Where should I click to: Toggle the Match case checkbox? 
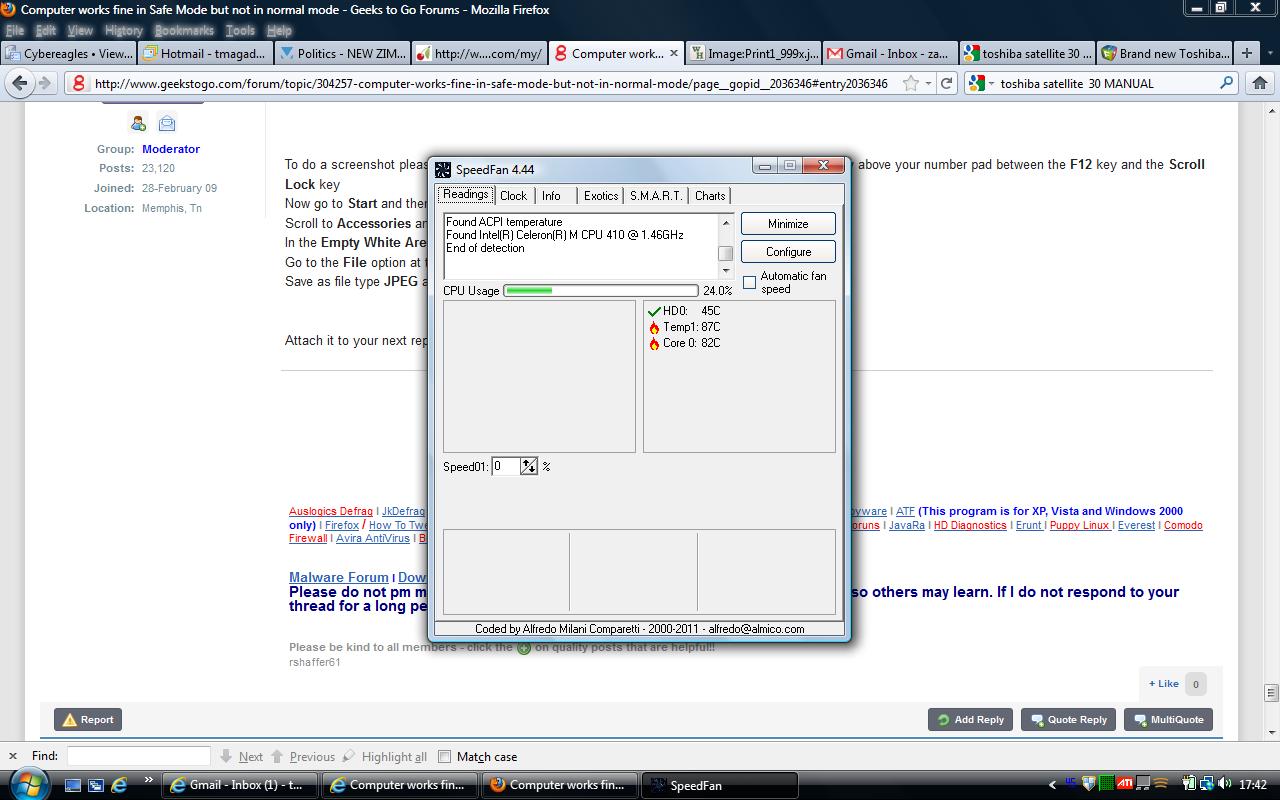445,756
